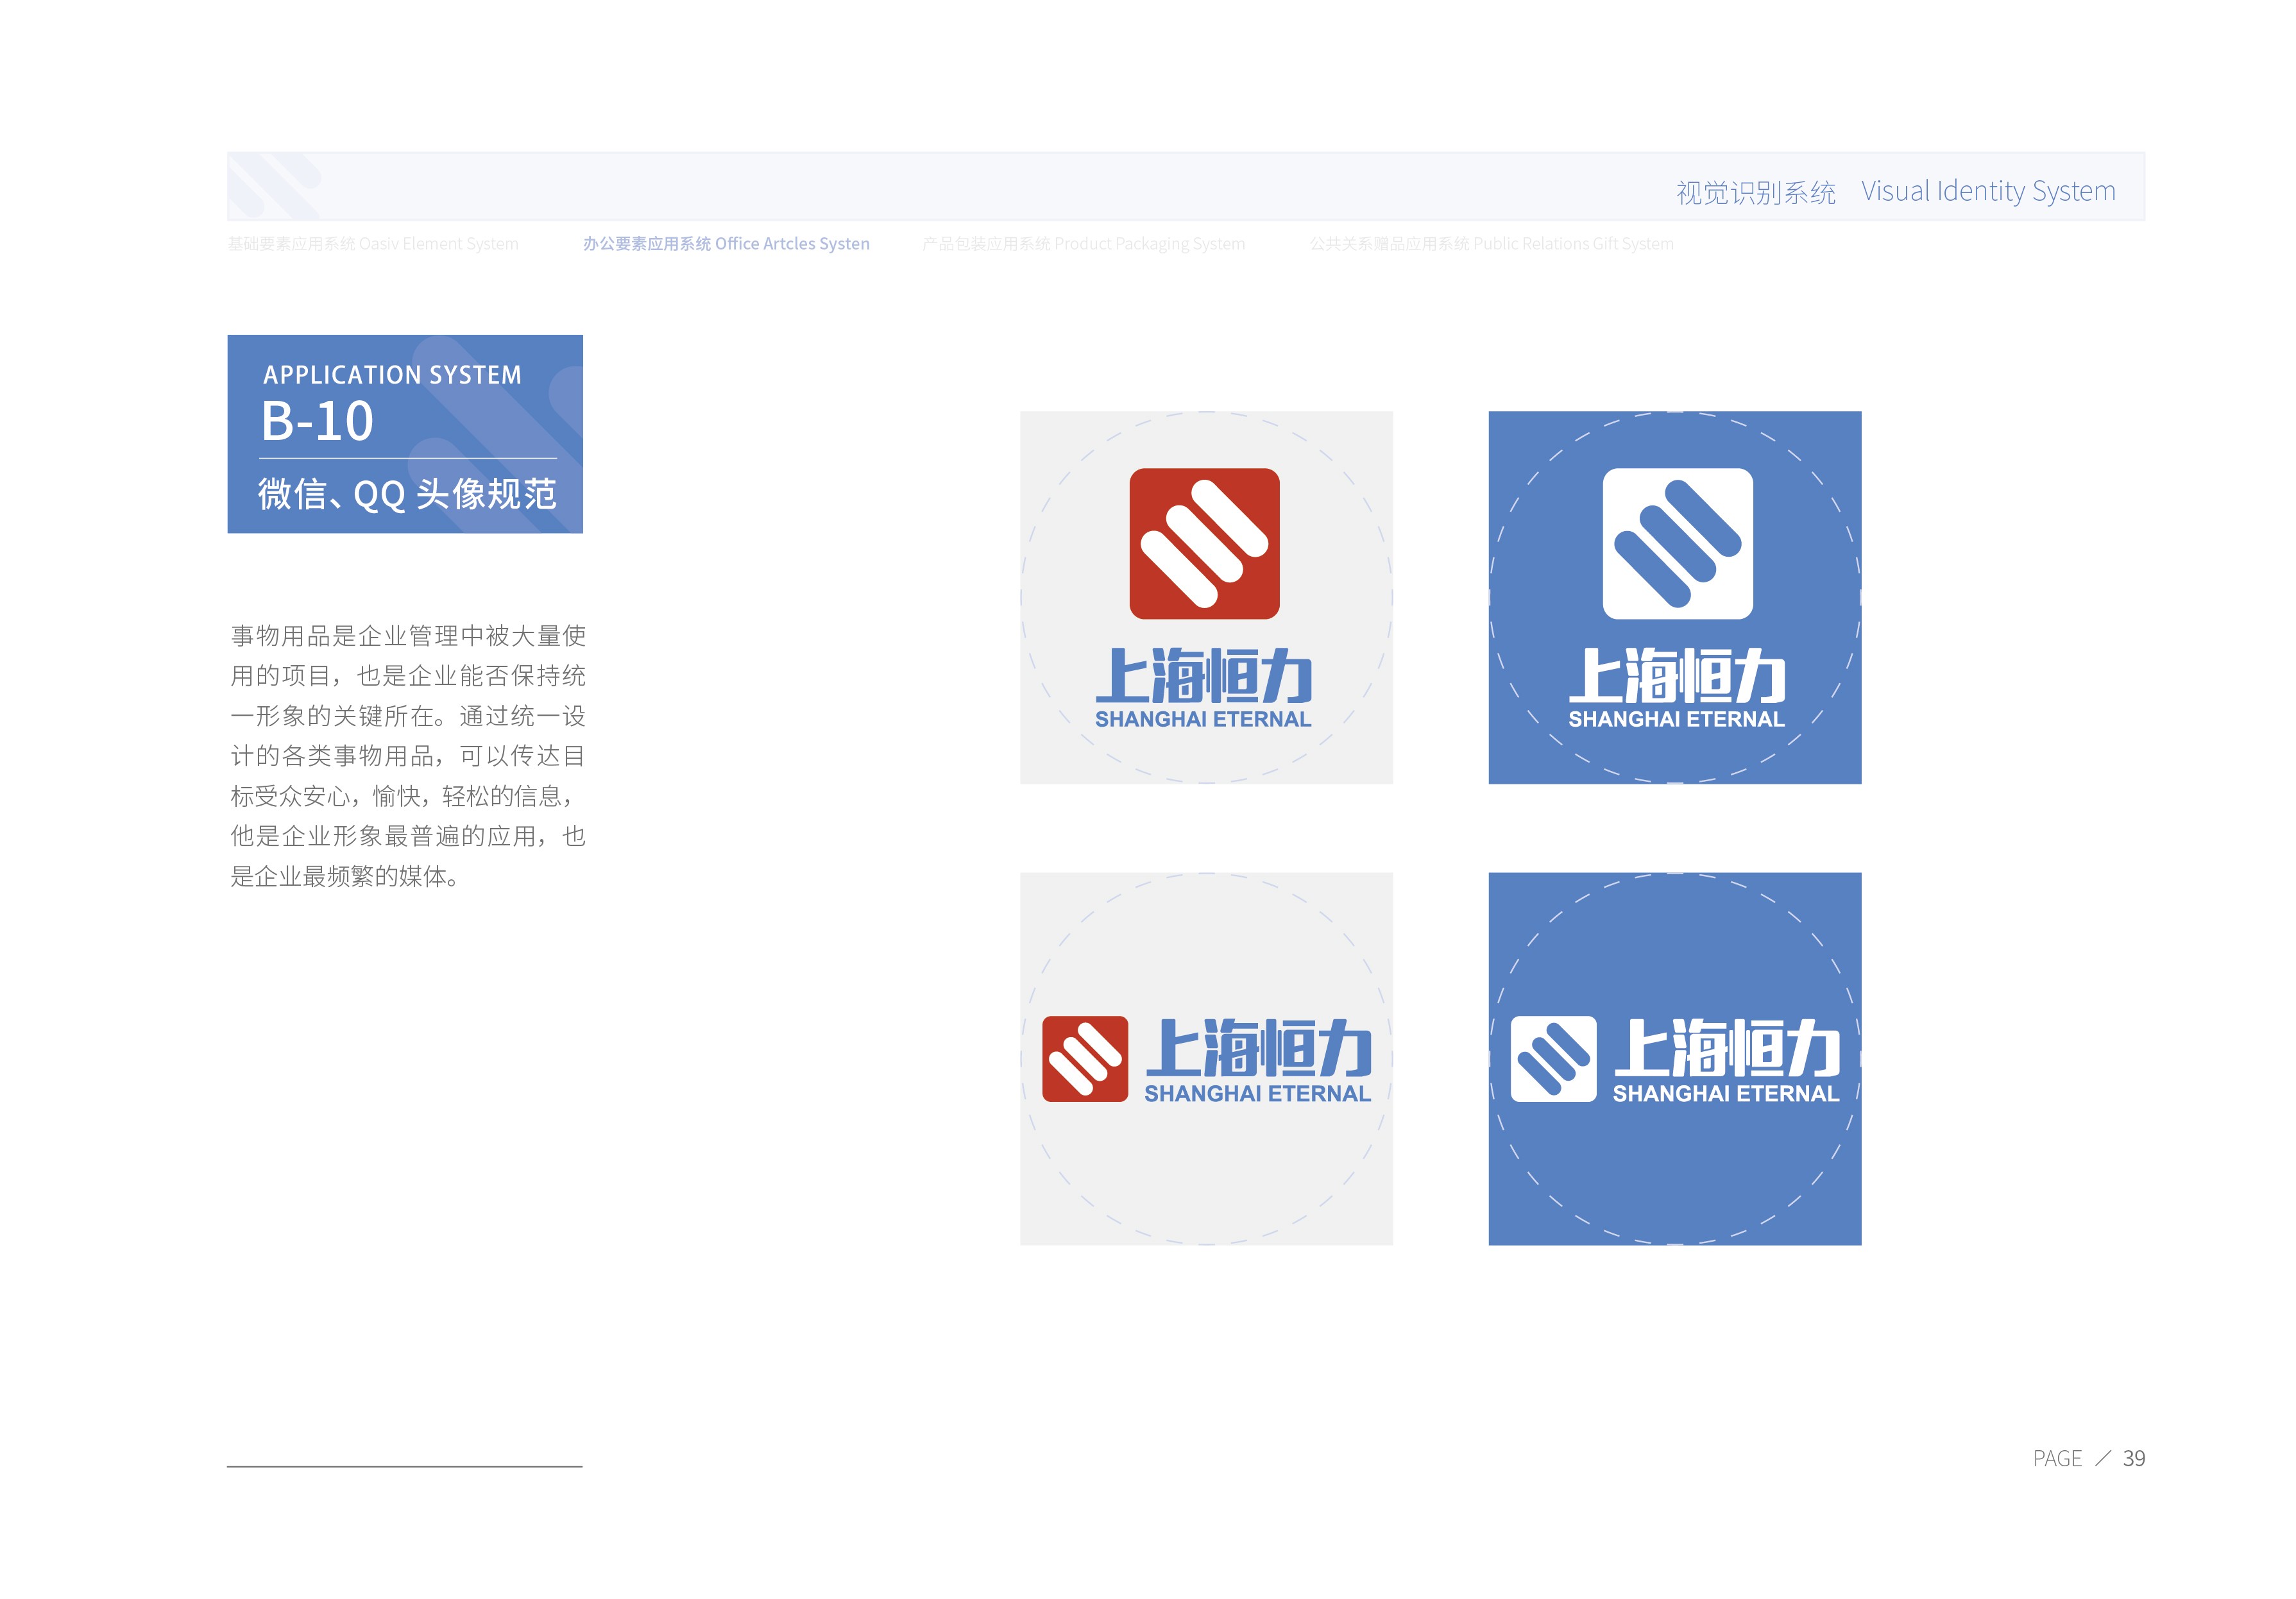Select the line 标受众安心，愉快，轻松的信息，

(x=403, y=796)
